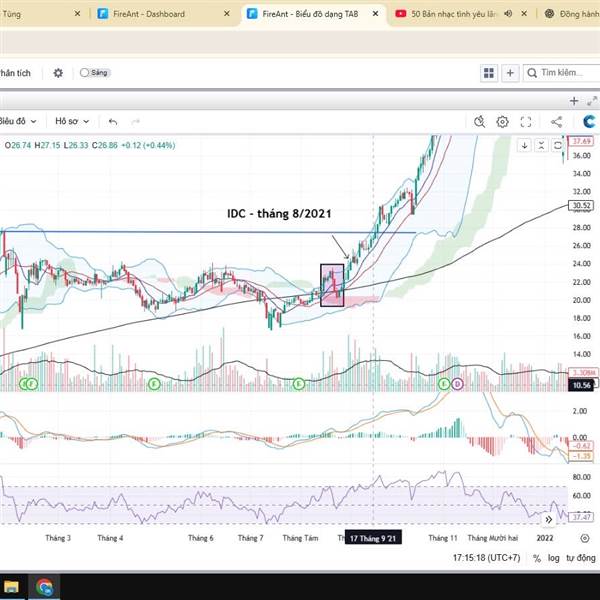Close the FireAnt - Biểu đồ dạng TAB tab

coord(375,14)
